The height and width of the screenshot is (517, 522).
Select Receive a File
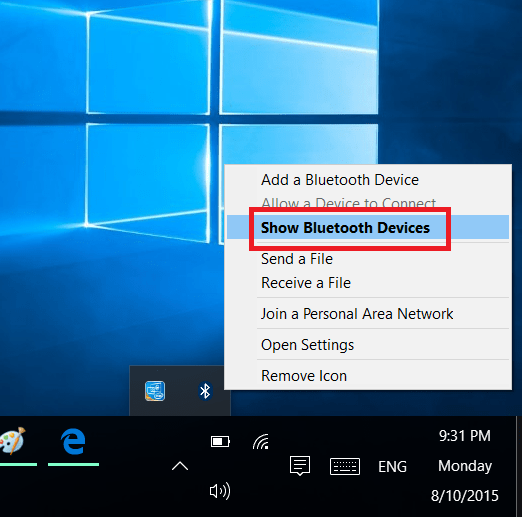(368, 283)
